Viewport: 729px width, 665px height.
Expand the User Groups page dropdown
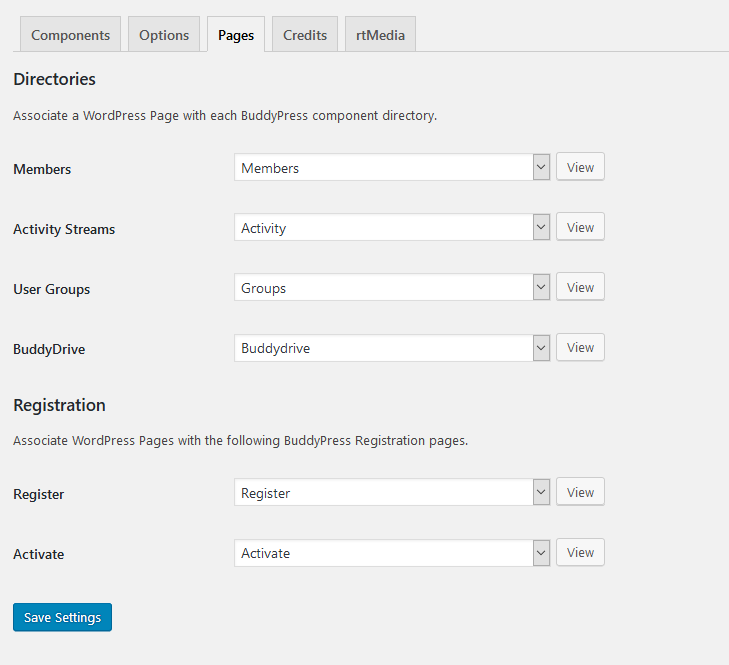[392, 287]
